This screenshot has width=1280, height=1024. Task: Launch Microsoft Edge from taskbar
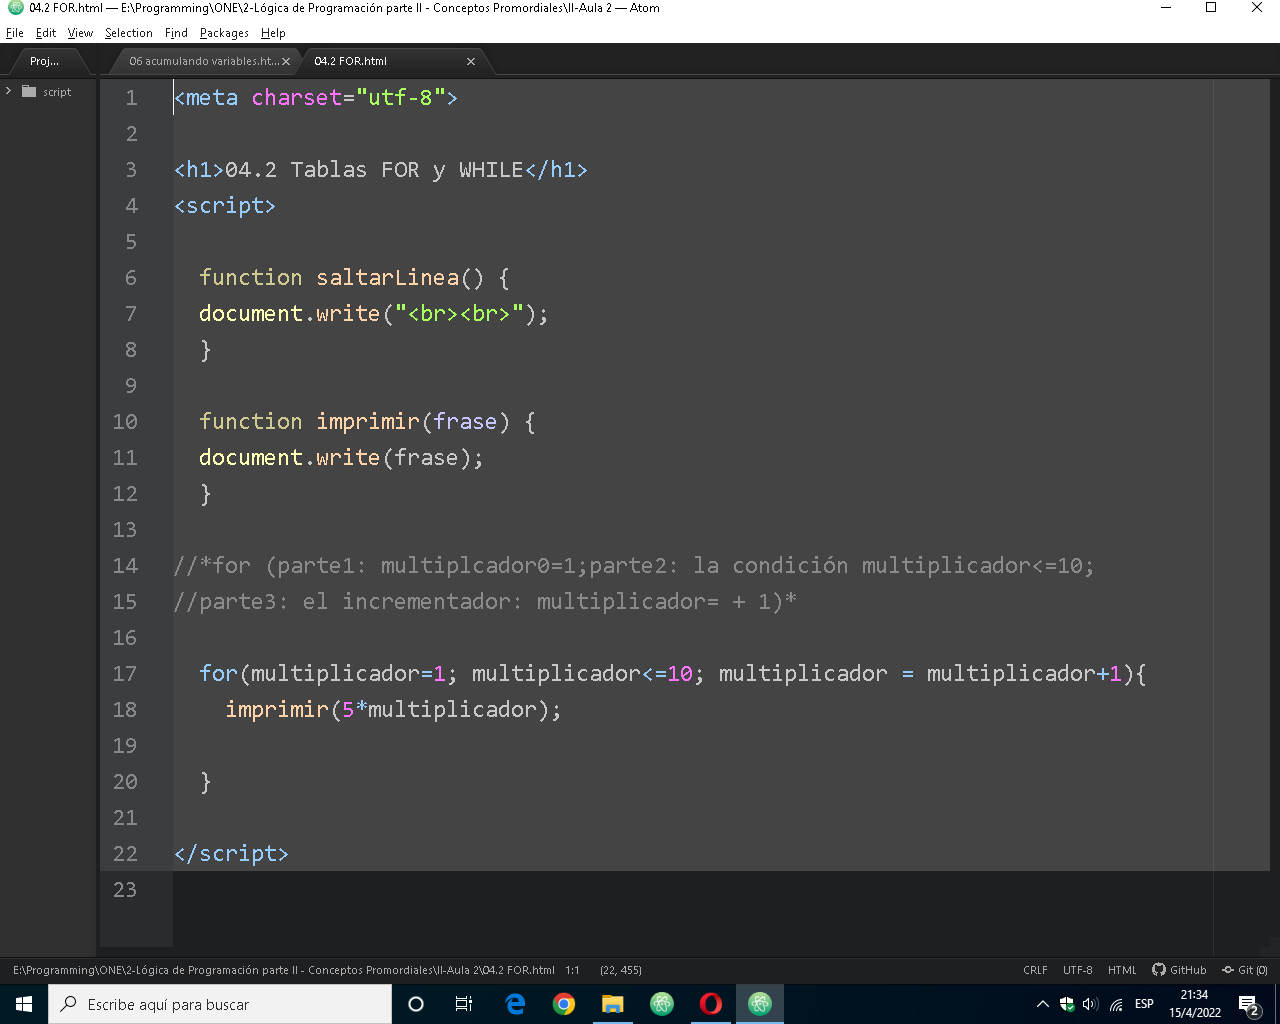516,1004
